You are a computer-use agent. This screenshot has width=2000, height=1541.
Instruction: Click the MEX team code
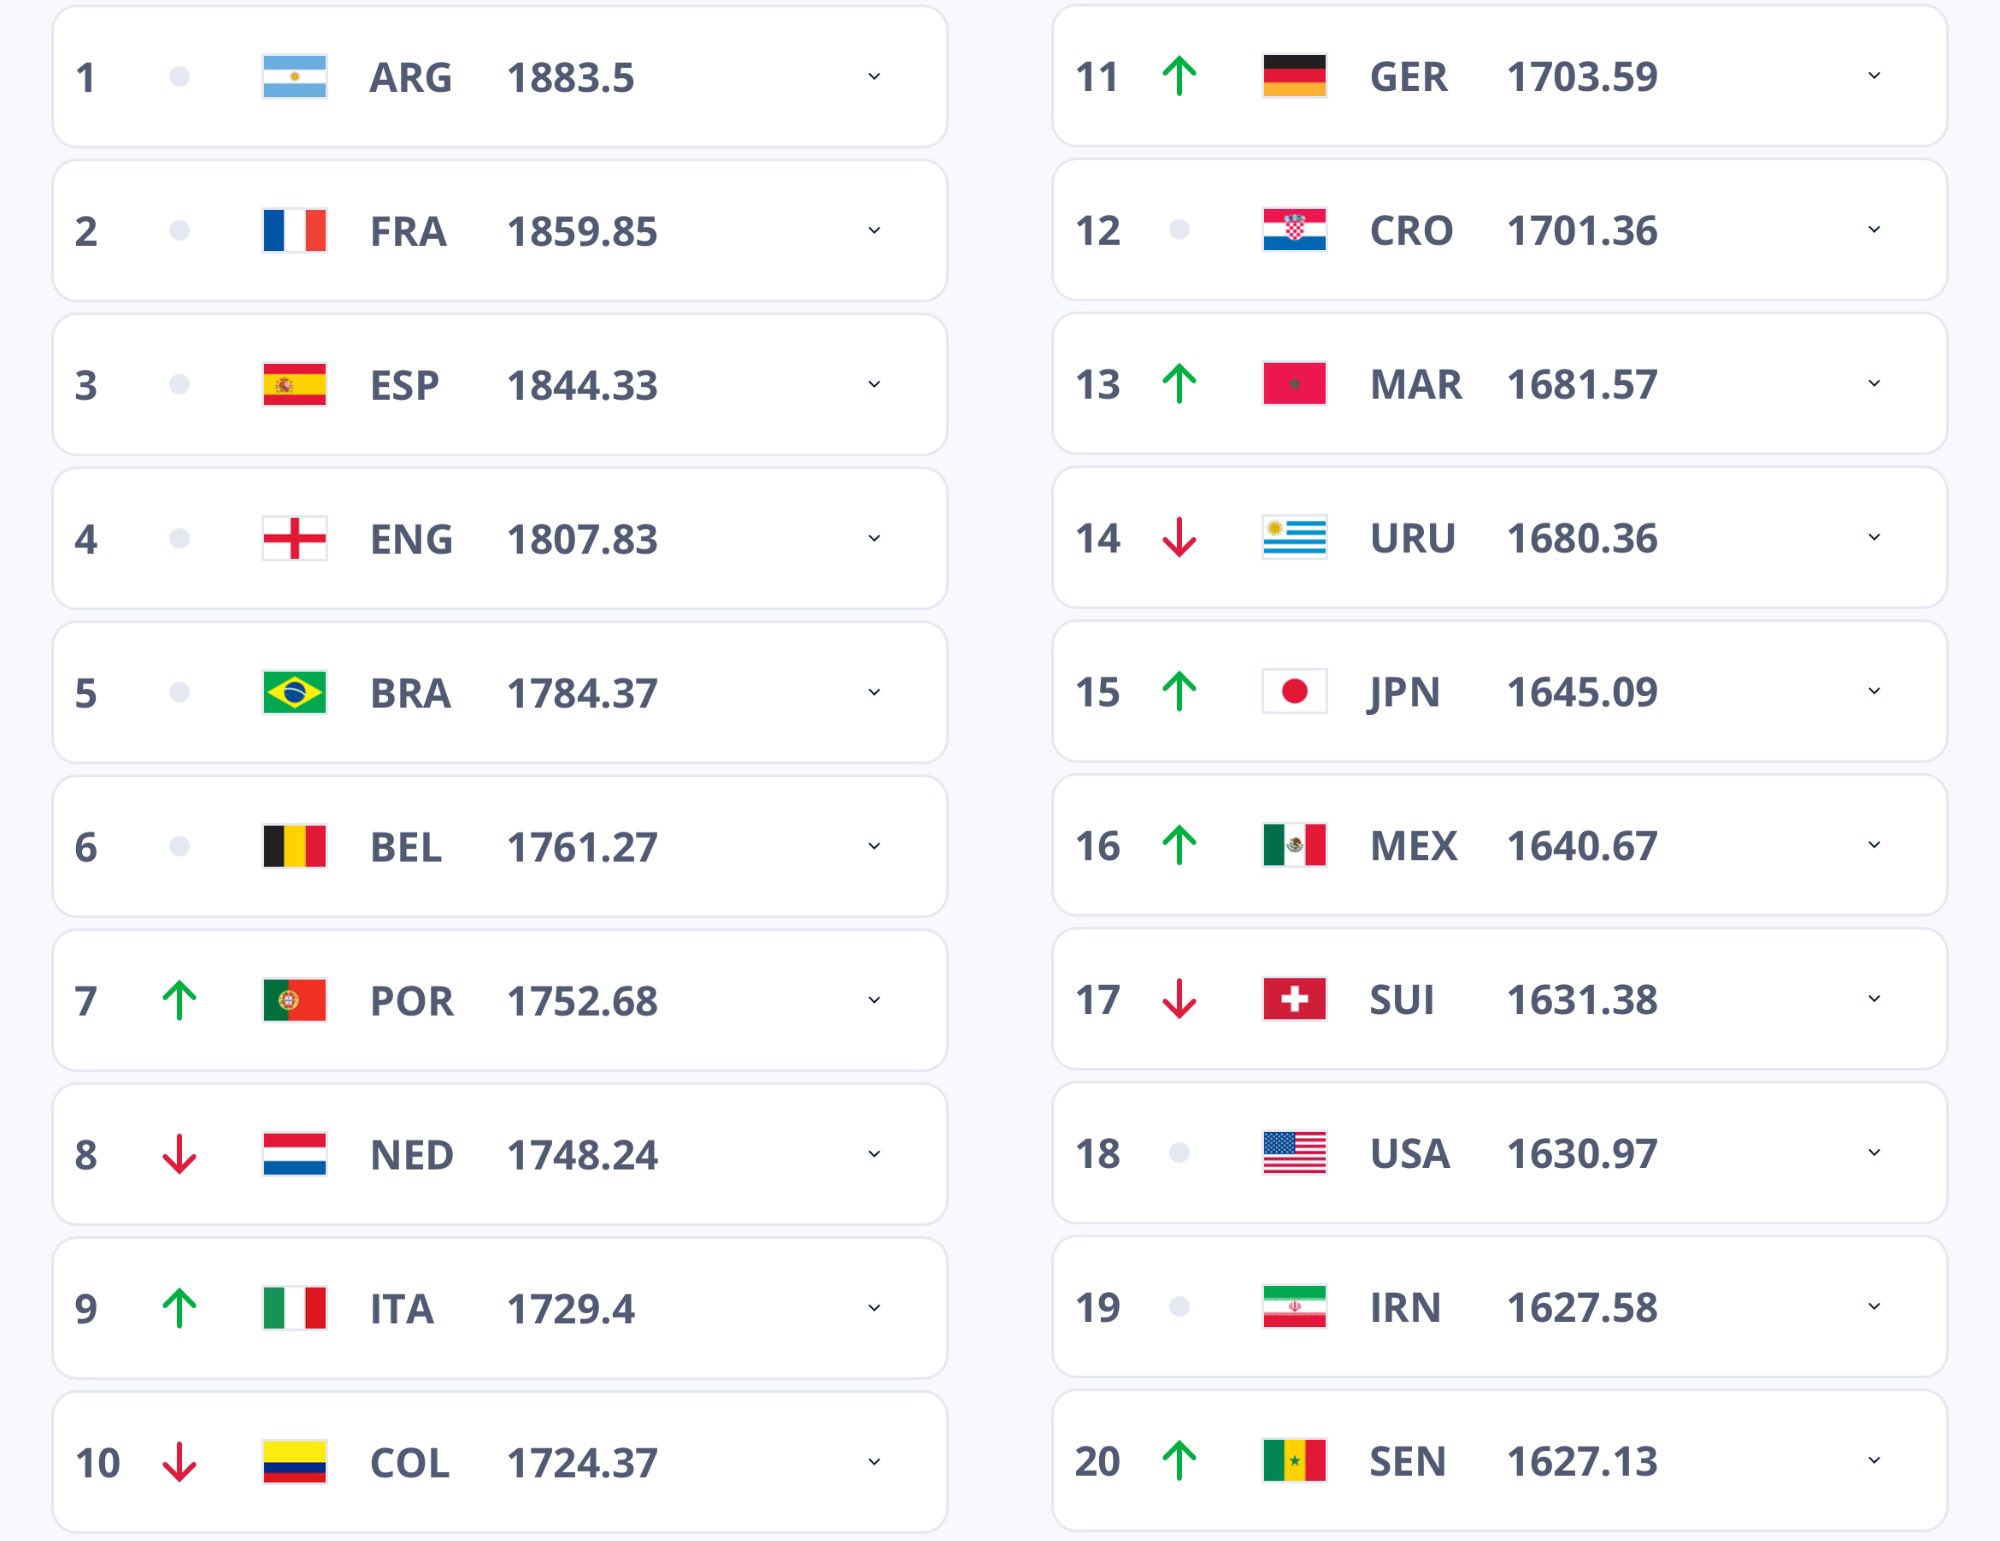pos(1413,846)
